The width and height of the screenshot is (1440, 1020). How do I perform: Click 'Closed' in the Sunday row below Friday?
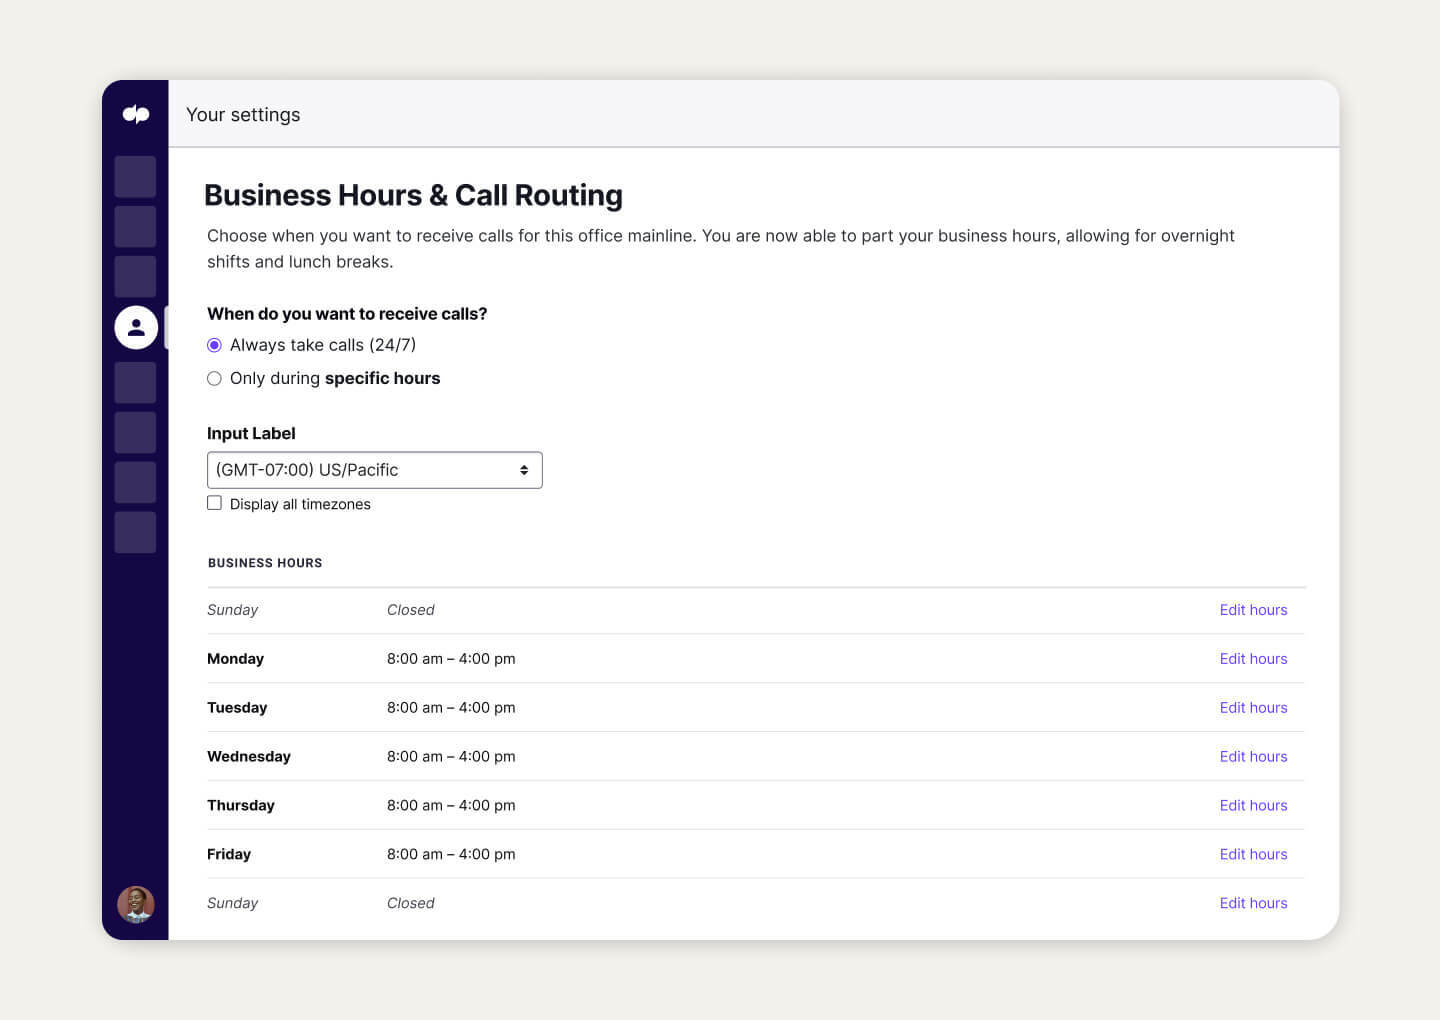(x=410, y=903)
